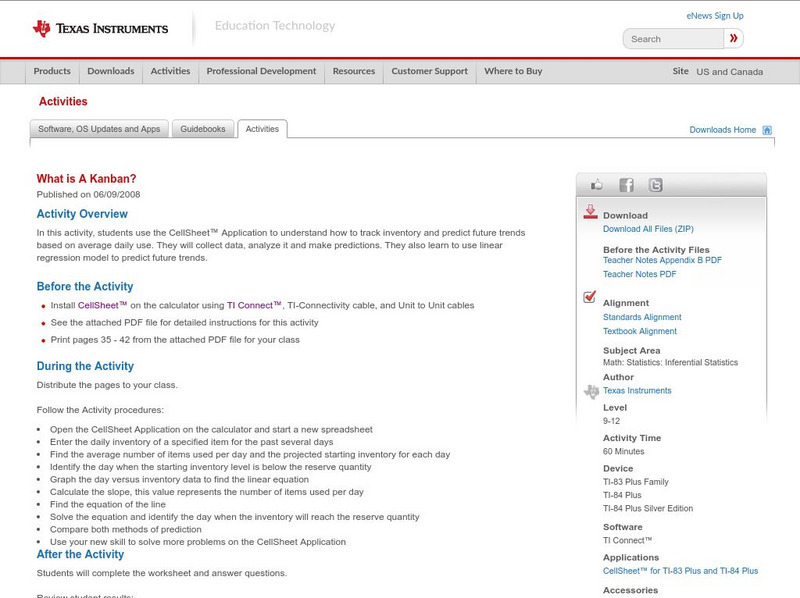Image resolution: width=800 pixels, height=598 pixels.
Task: Click the After the Activity heading
Action: click(80, 555)
